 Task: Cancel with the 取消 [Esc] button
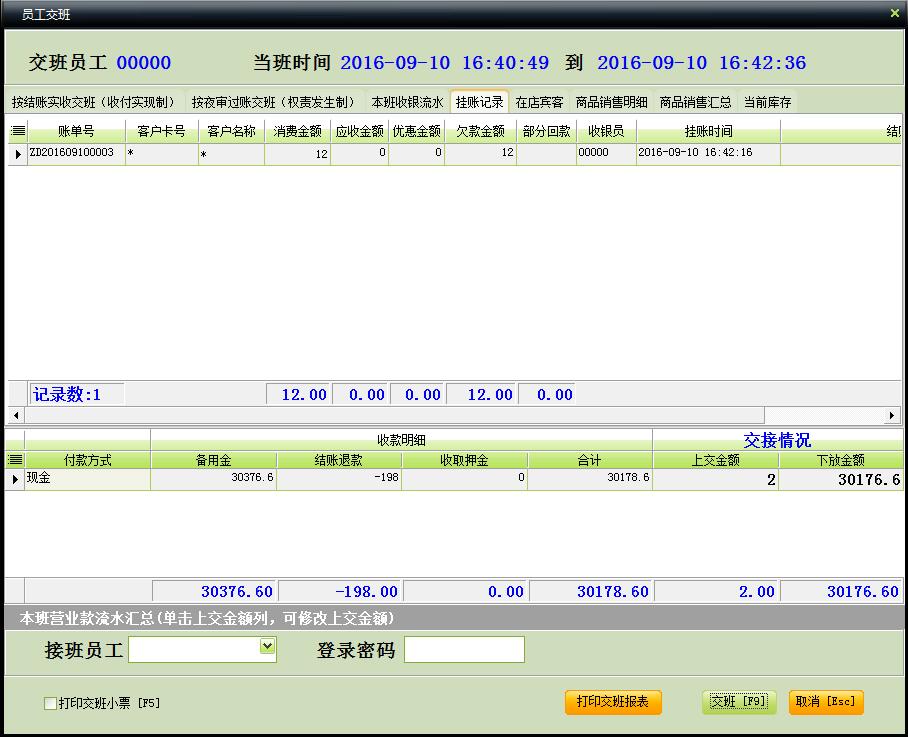826,702
